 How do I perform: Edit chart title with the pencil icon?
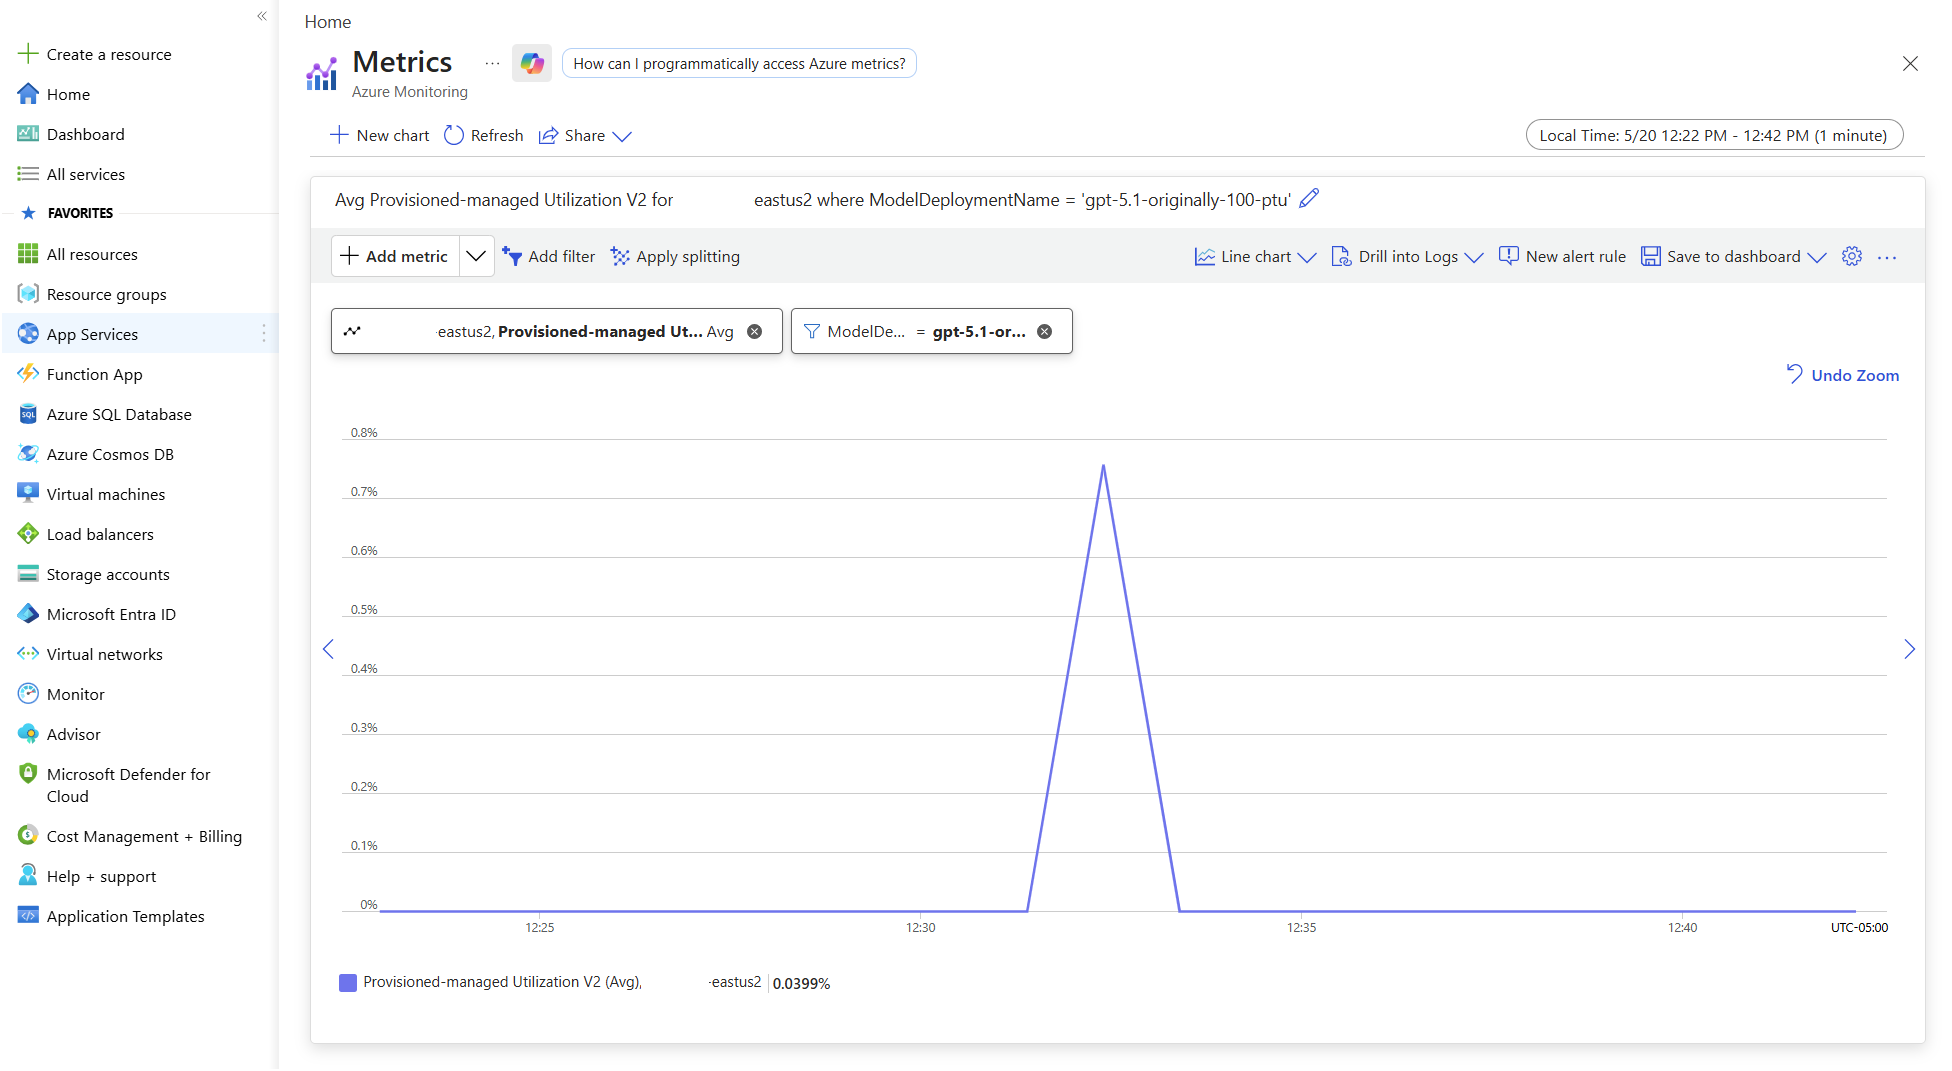[x=1309, y=199]
